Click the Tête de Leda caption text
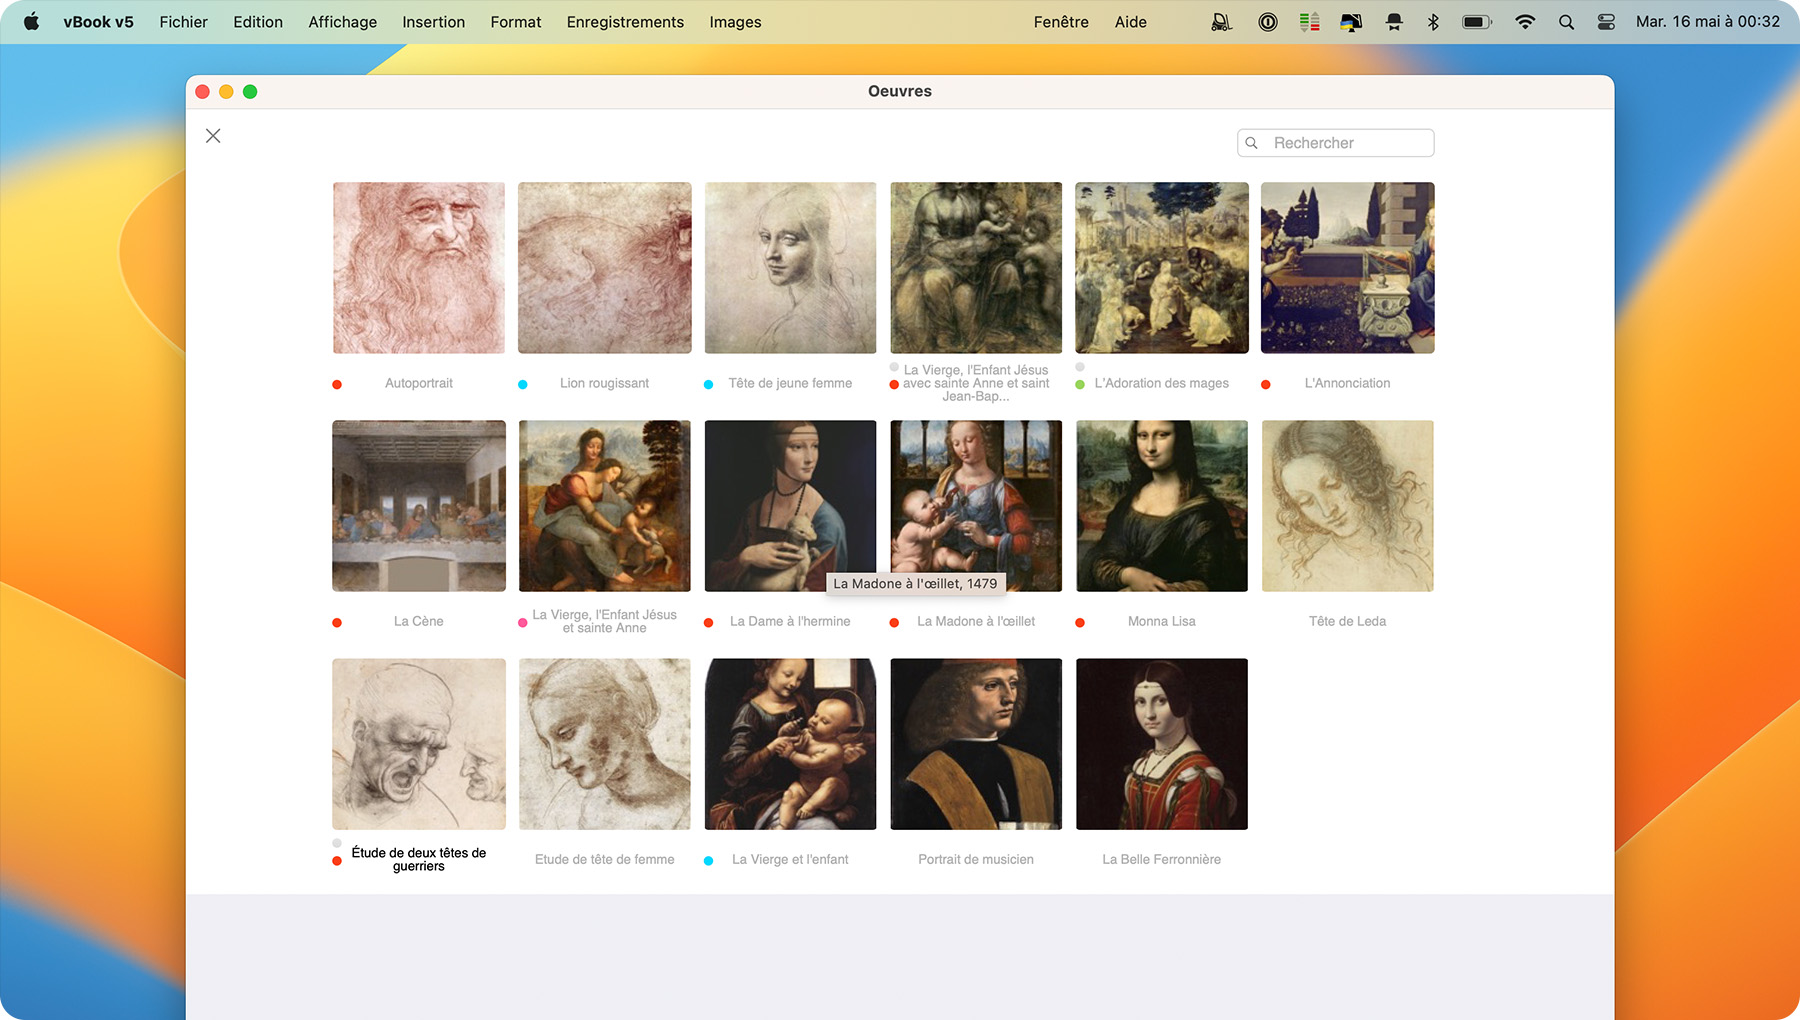Image resolution: width=1800 pixels, height=1020 pixels. click(x=1348, y=621)
